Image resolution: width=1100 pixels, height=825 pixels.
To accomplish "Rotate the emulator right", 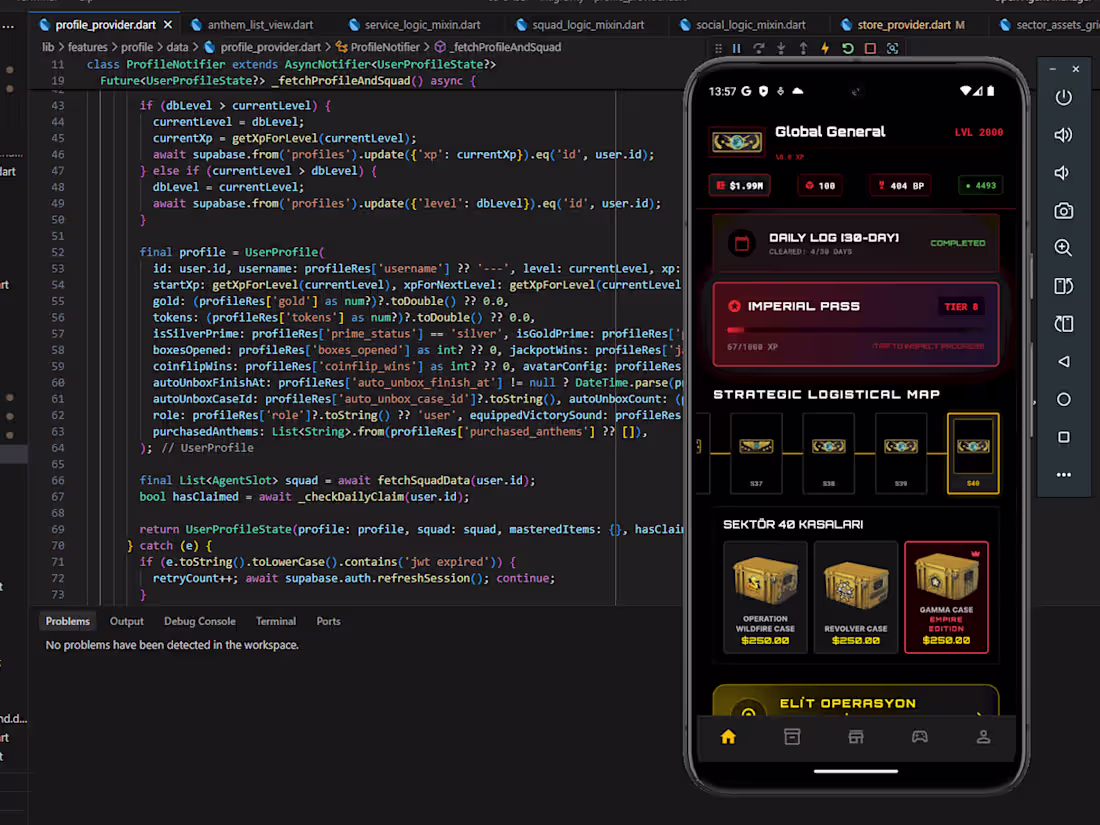I will (x=1064, y=323).
